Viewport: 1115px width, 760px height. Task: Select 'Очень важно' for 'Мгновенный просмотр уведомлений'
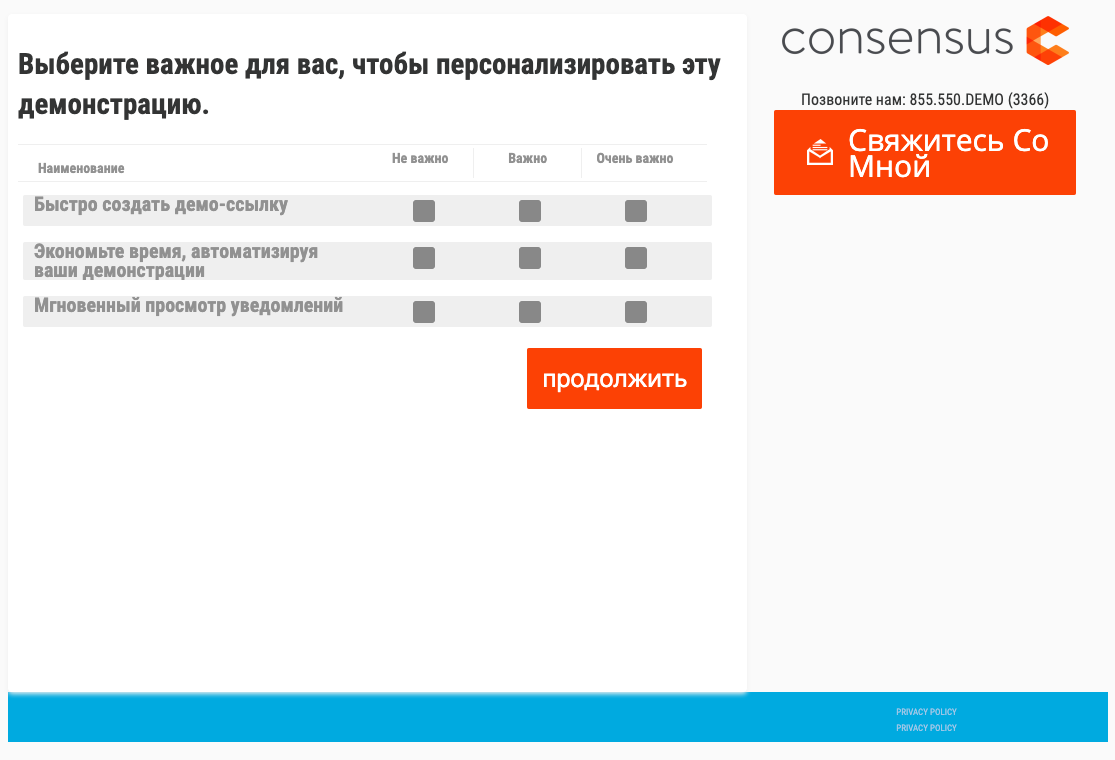(x=636, y=311)
